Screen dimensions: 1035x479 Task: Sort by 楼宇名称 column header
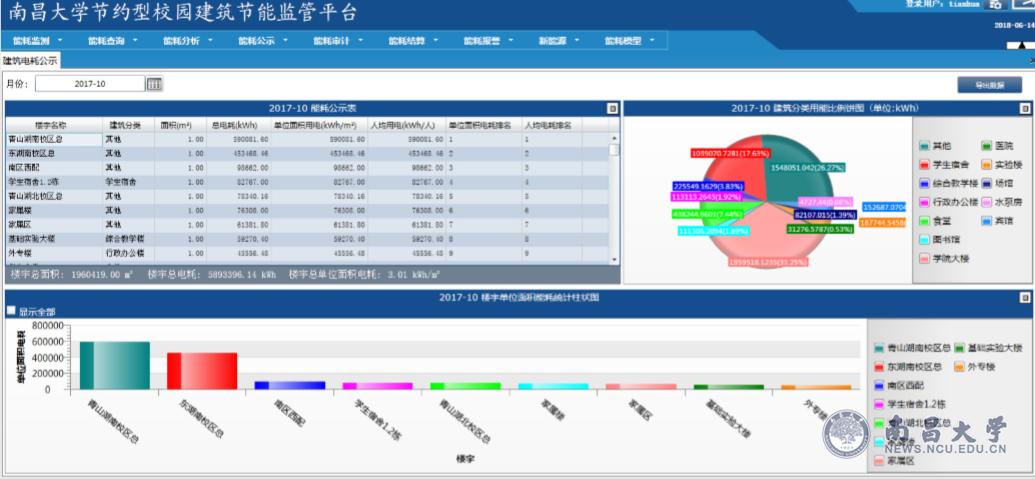[x=53, y=125]
